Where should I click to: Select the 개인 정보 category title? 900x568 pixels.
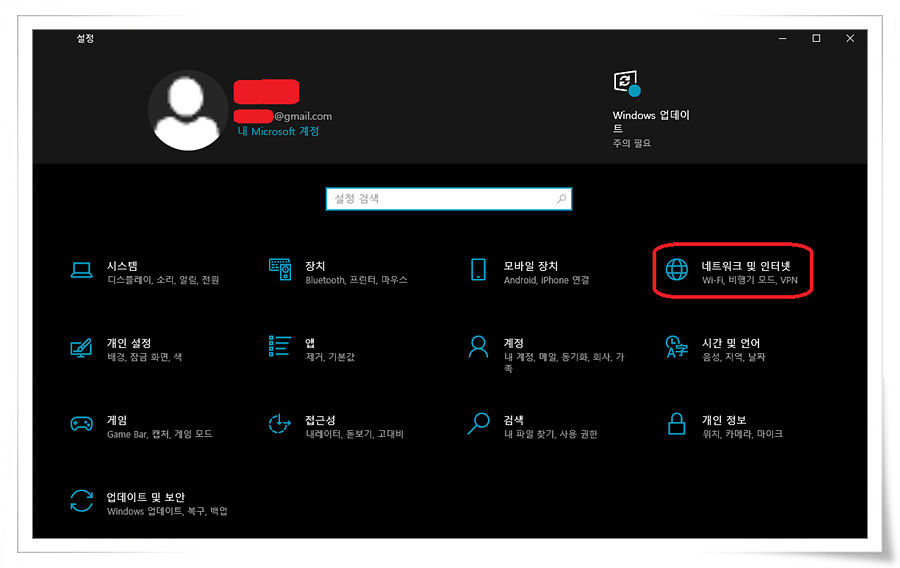pos(724,421)
